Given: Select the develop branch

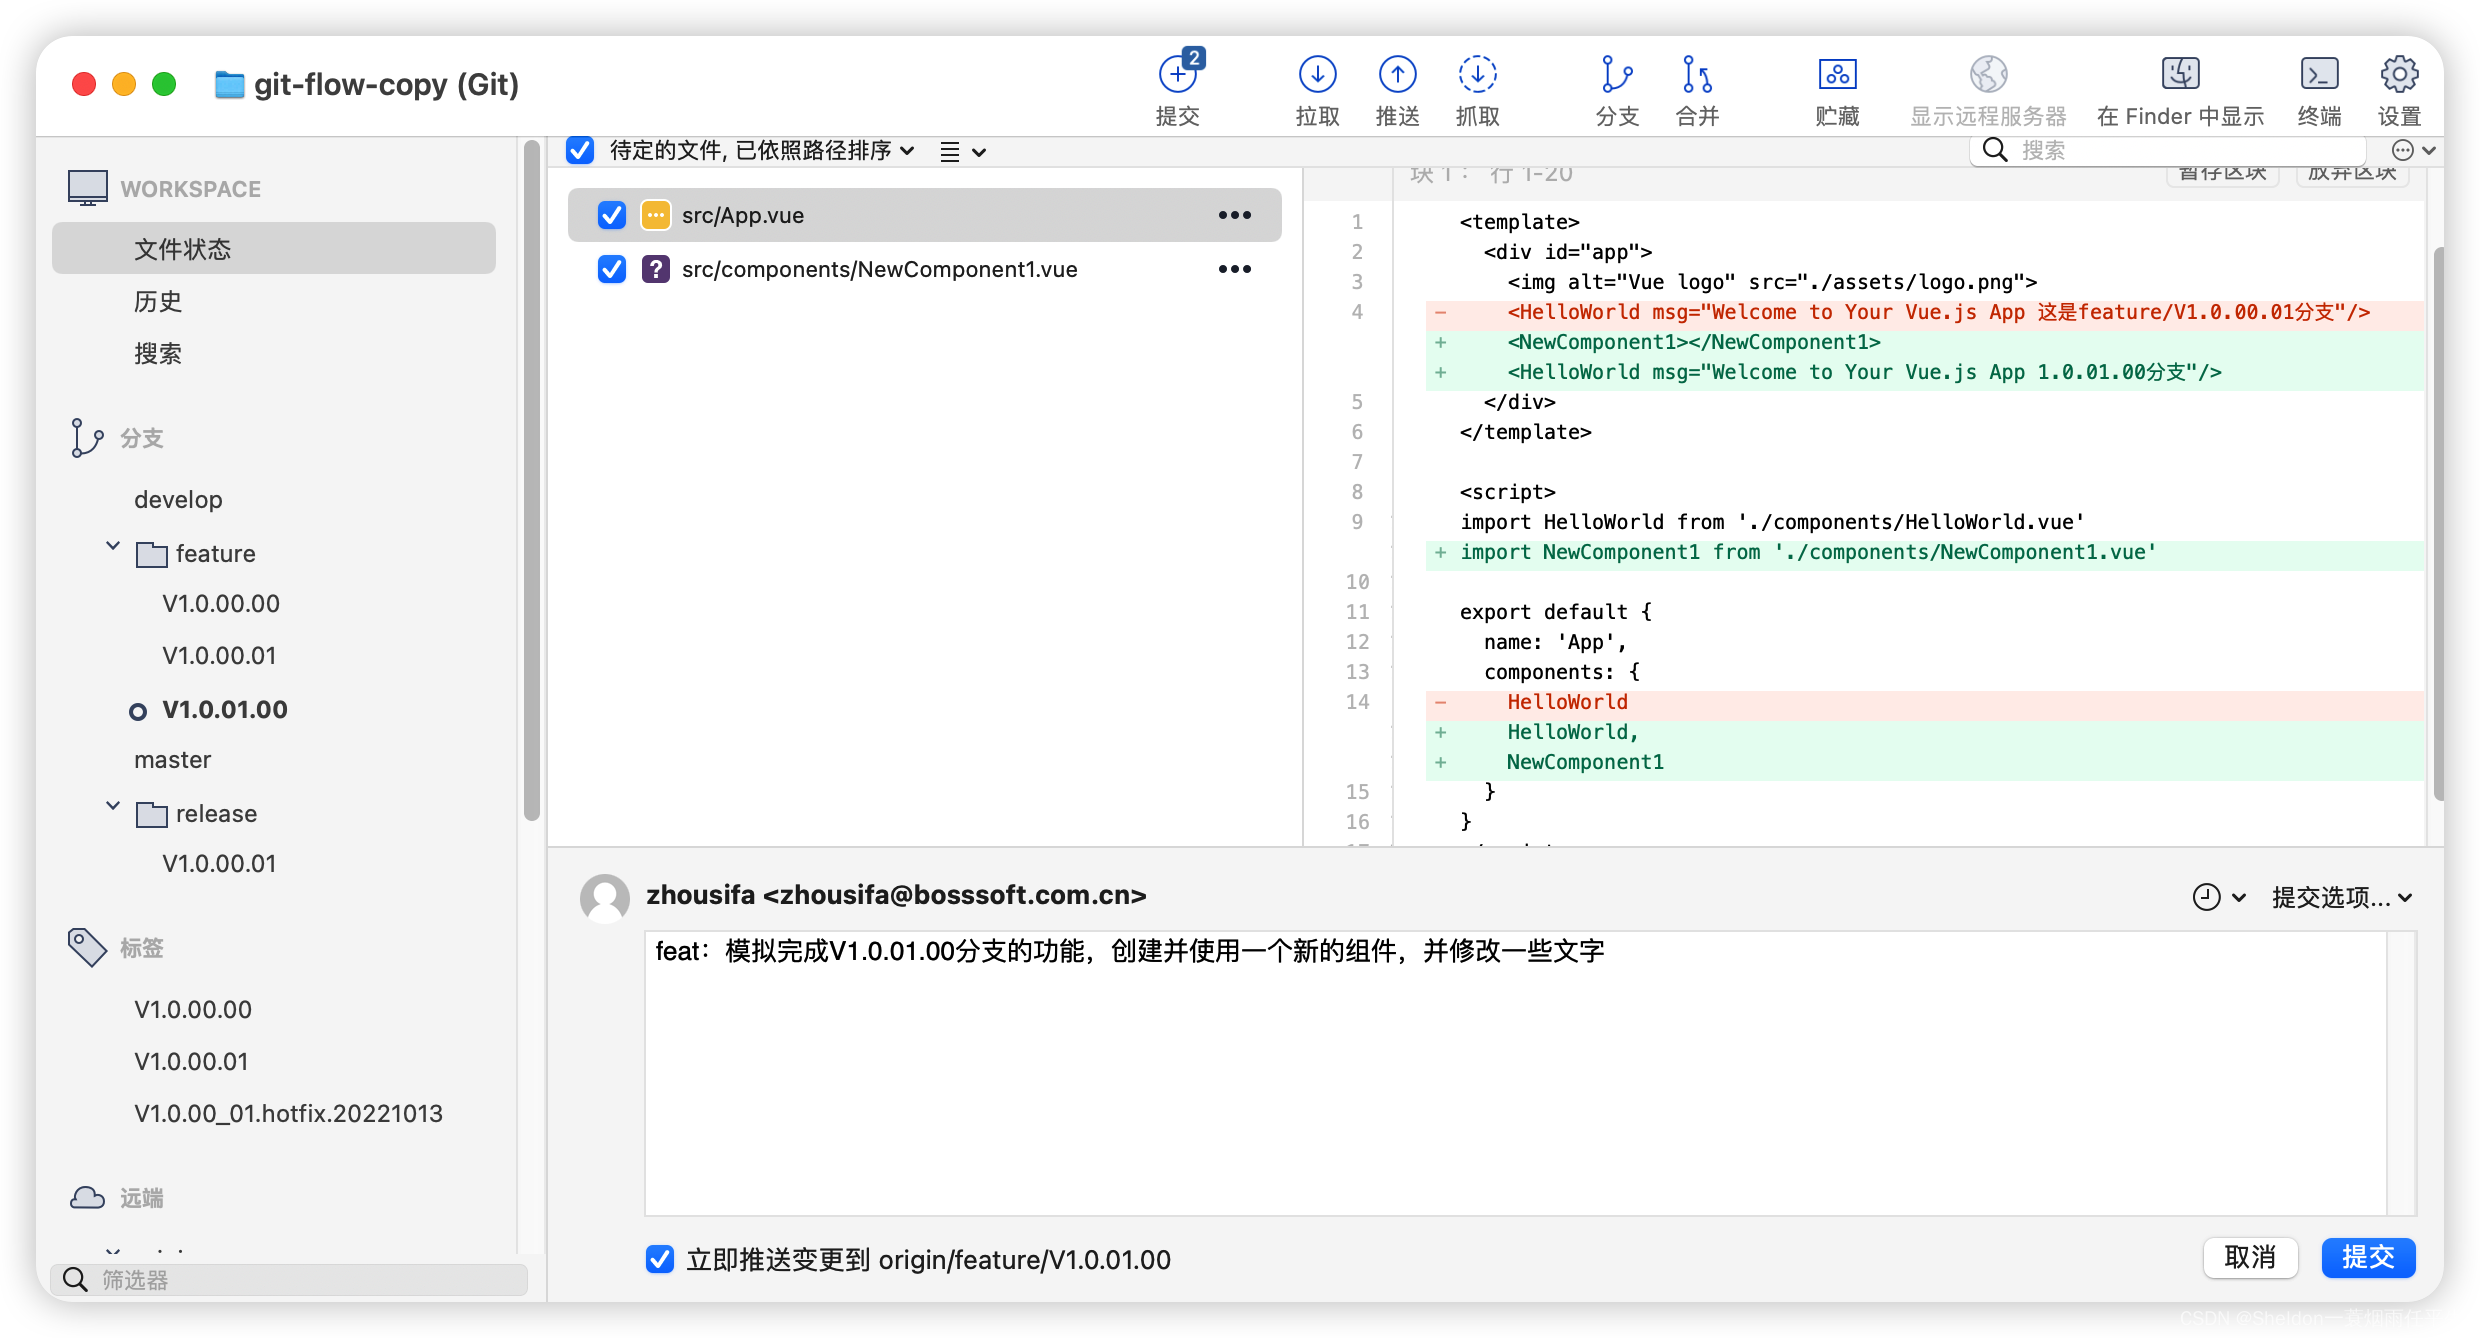Looking at the screenshot, I should [178, 499].
